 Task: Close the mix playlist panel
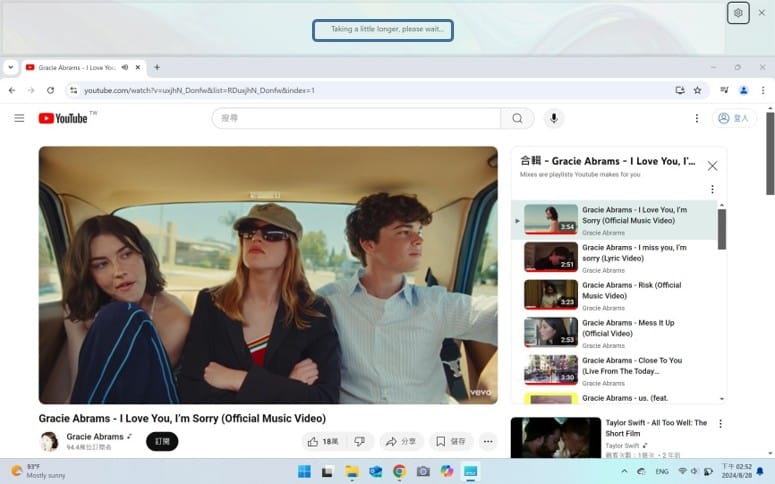click(x=712, y=166)
